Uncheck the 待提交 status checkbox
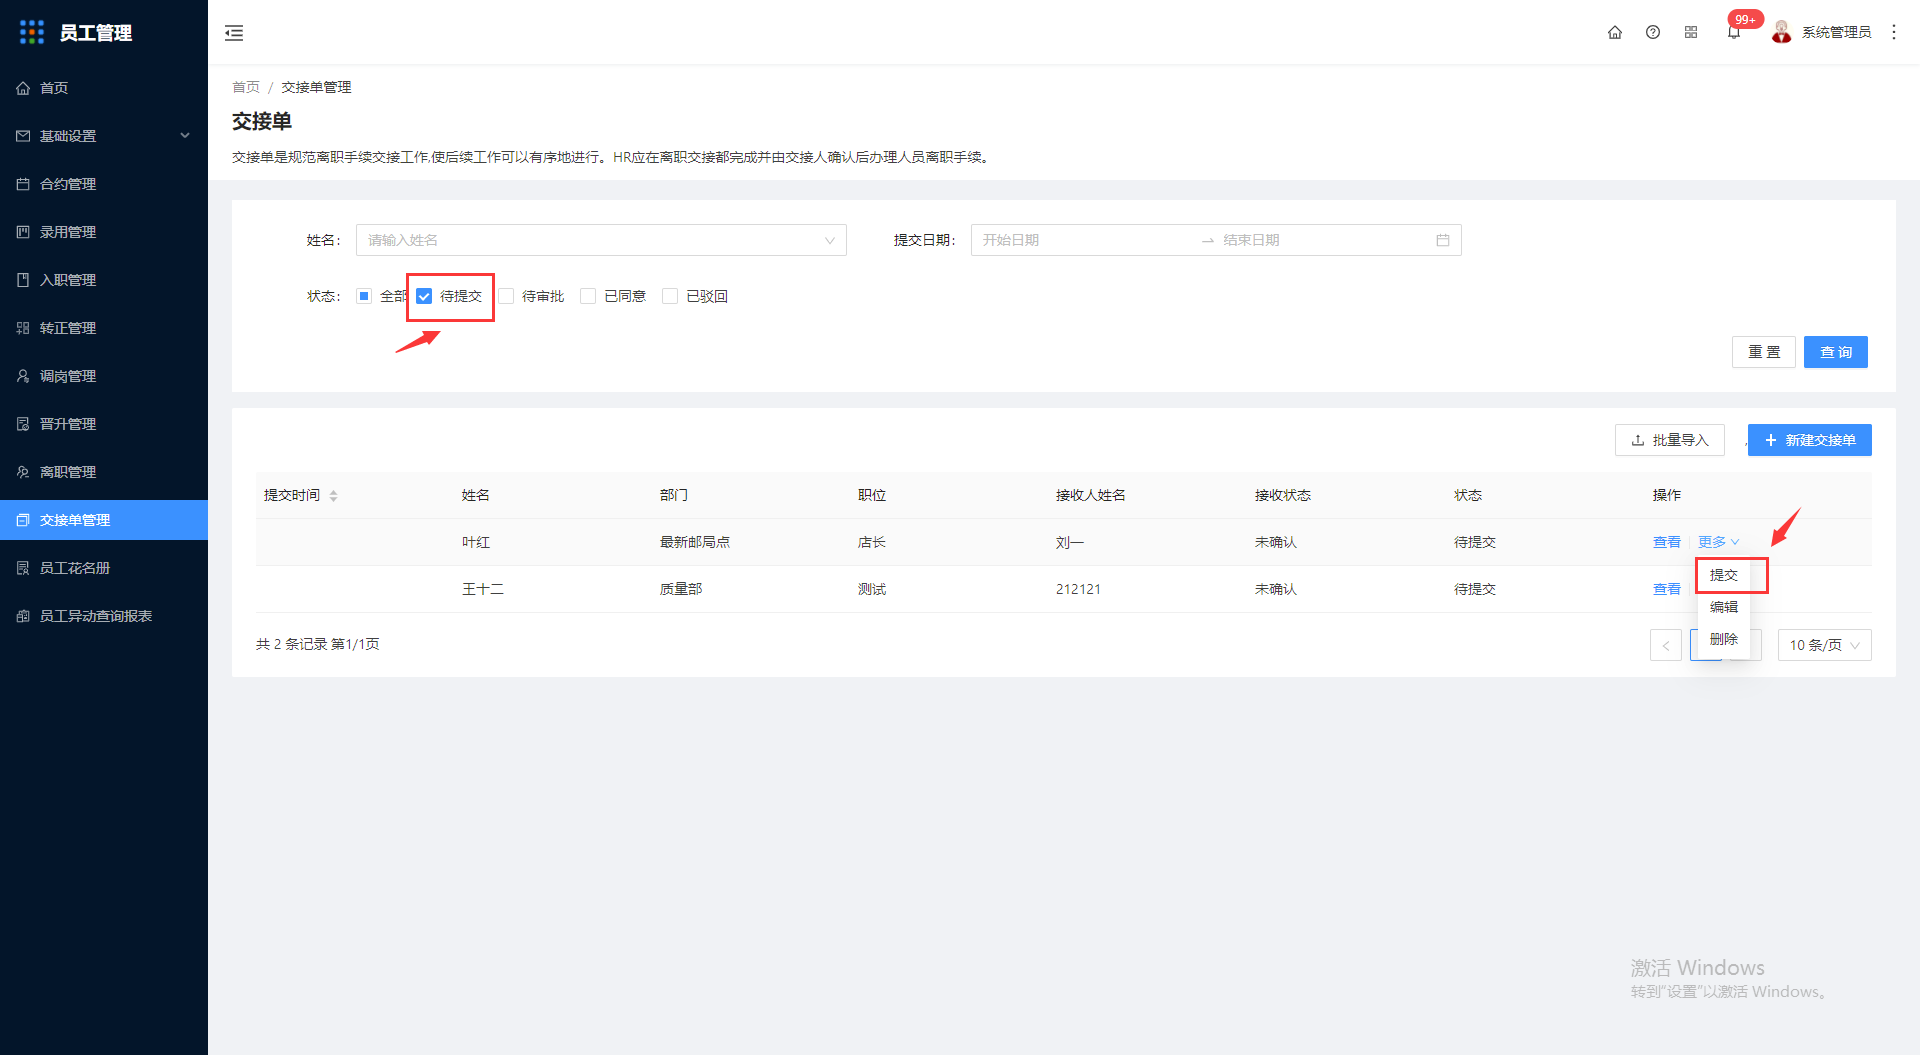1920x1055 pixels. 424,296
